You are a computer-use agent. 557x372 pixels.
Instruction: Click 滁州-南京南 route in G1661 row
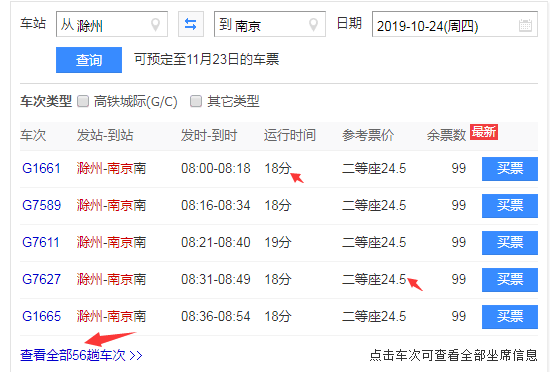click(x=111, y=168)
